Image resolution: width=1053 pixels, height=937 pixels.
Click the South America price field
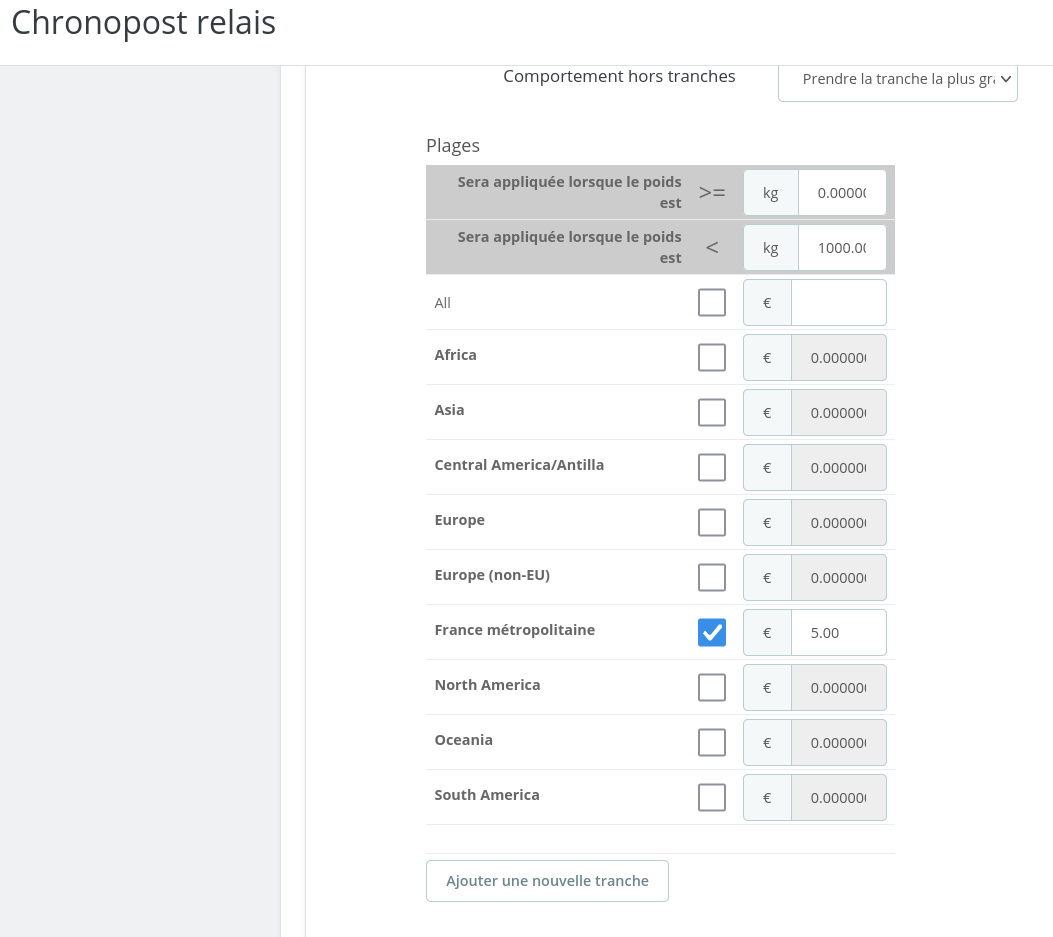838,799
